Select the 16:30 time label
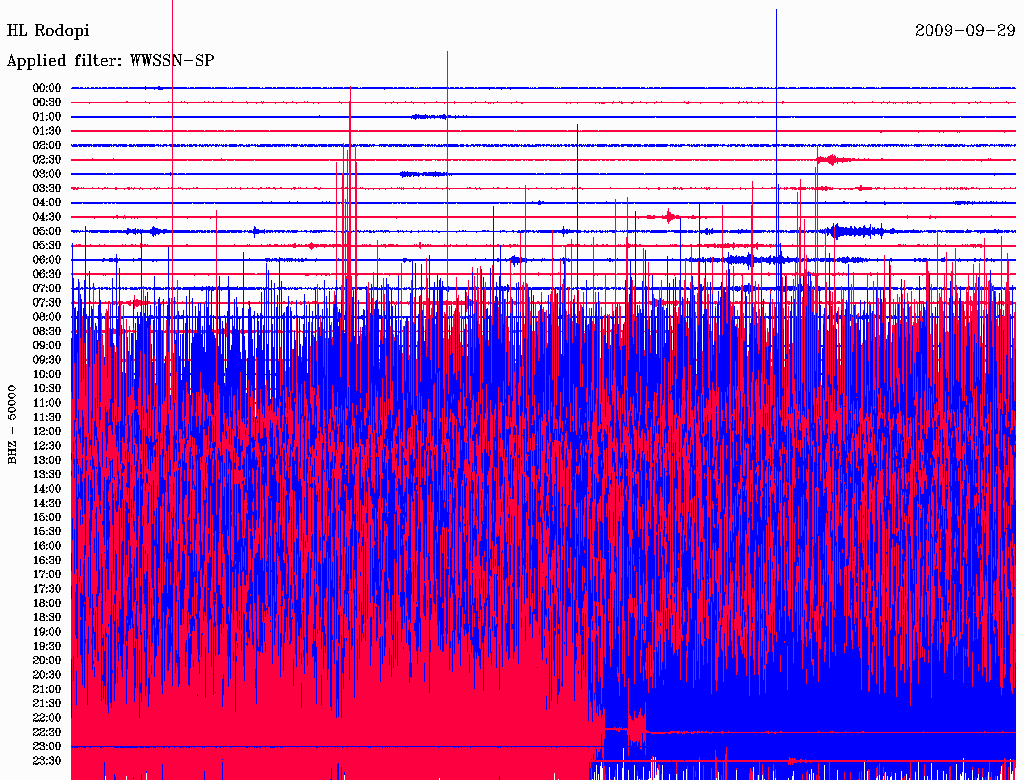The height and width of the screenshot is (780, 1024). [47, 561]
